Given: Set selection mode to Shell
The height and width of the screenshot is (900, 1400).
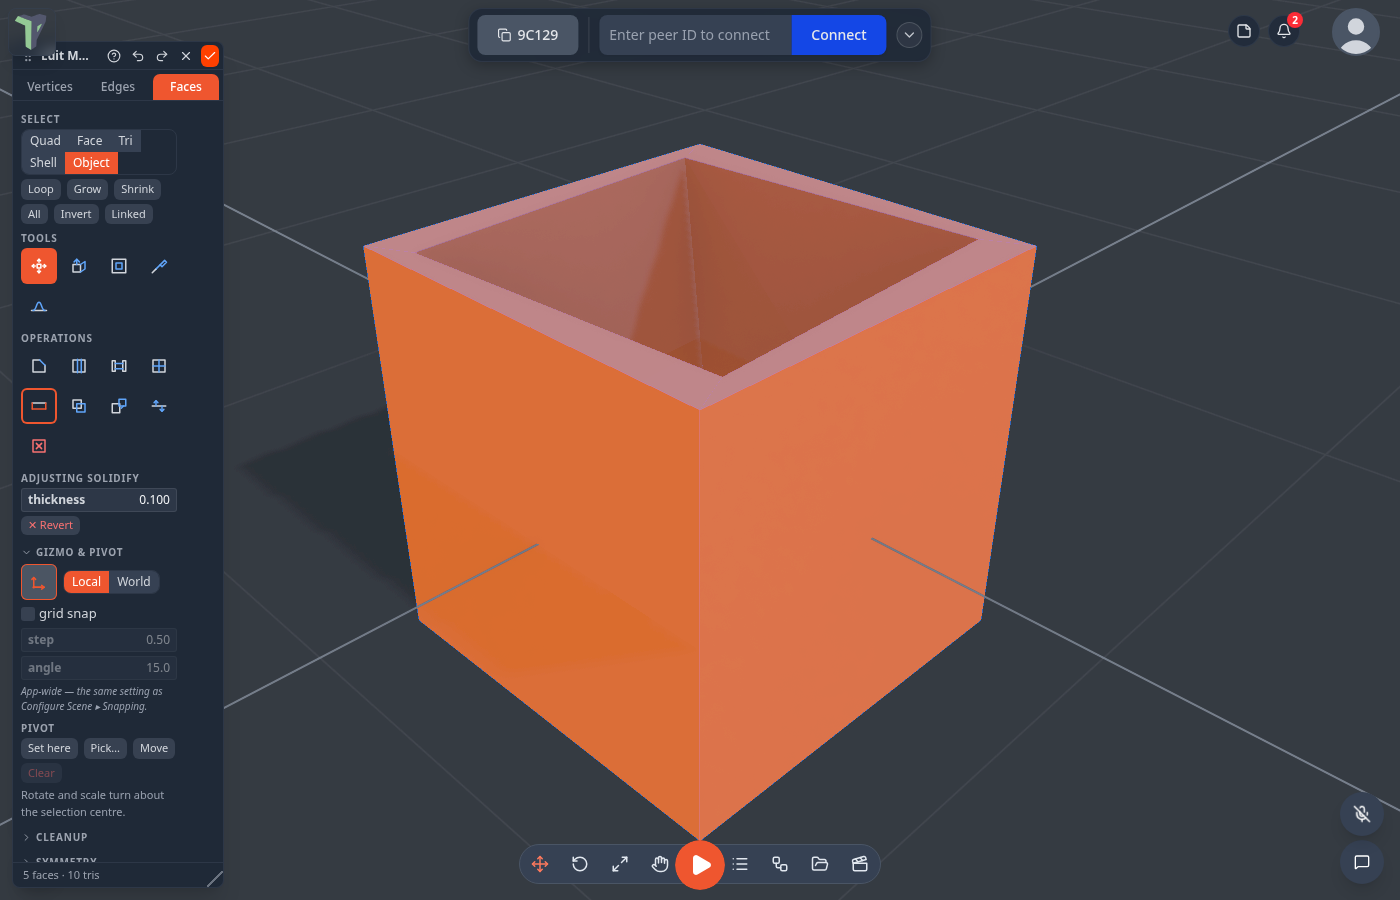Looking at the screenshot, I should coord(43,163).
